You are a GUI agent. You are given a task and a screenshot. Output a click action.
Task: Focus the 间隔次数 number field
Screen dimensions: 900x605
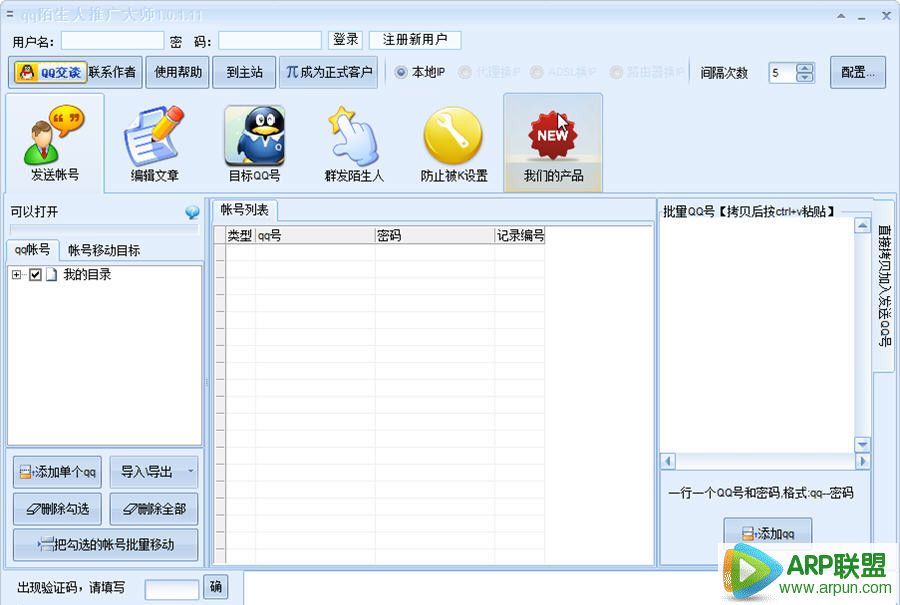782,73
